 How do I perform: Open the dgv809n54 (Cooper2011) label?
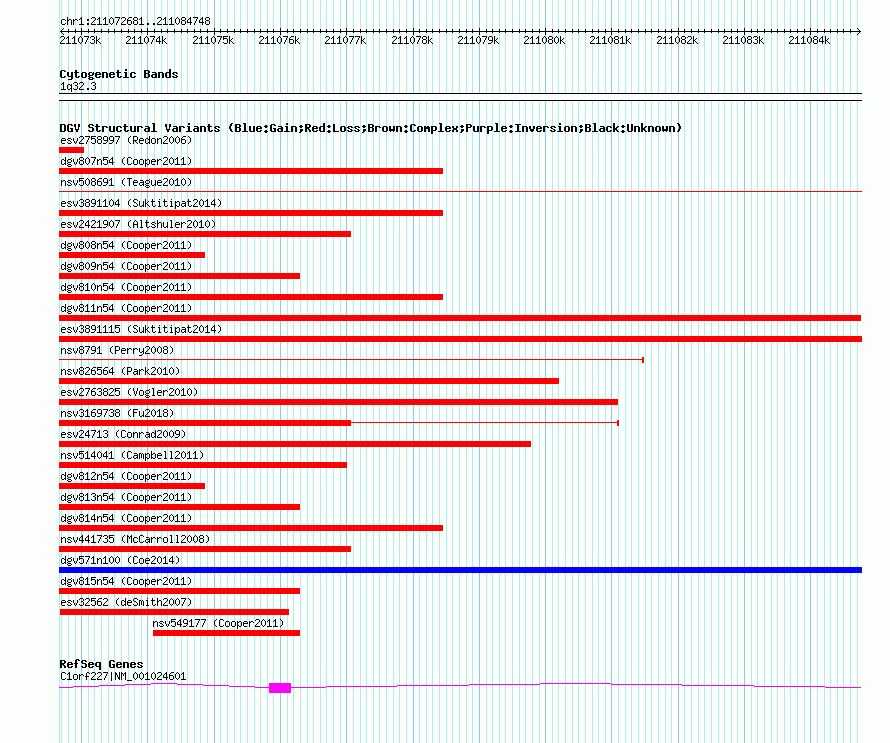click(126, 266)
